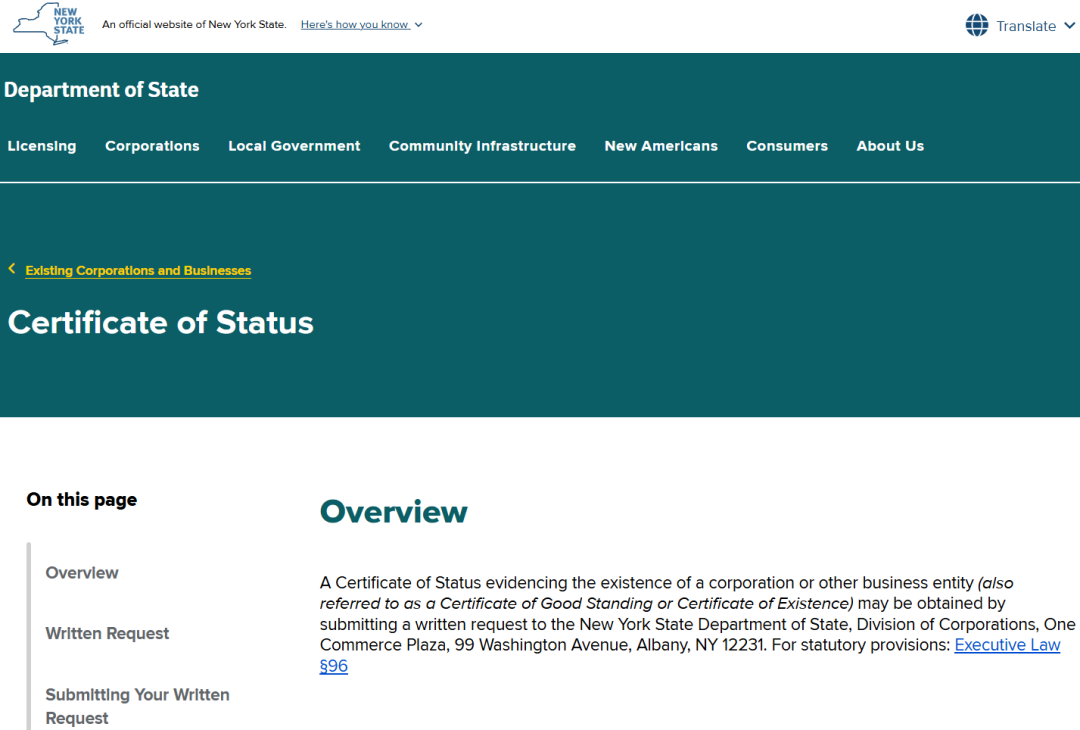Jump to Submitting Your Written Request section

tap(138, 706)
